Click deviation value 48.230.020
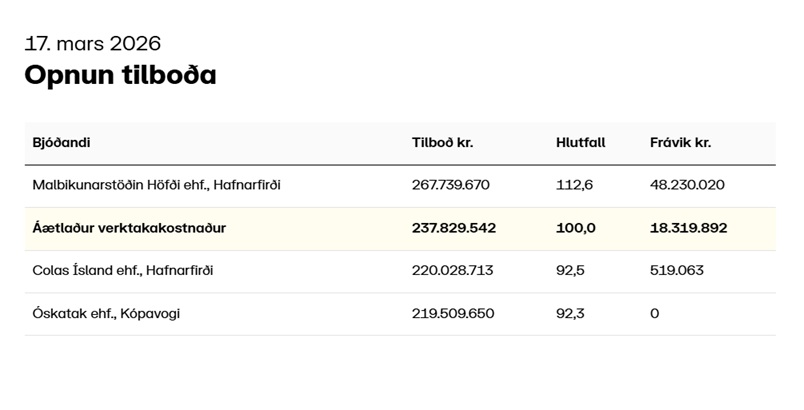804x410 pixels. point(687,185)
